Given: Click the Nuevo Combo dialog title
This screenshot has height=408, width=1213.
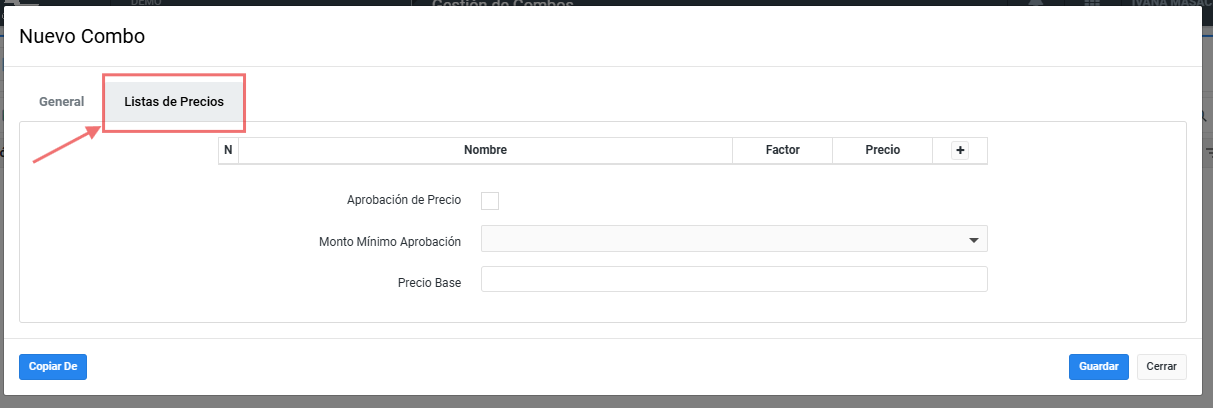Looking at the screenshot, I should (x=82, y=37).
